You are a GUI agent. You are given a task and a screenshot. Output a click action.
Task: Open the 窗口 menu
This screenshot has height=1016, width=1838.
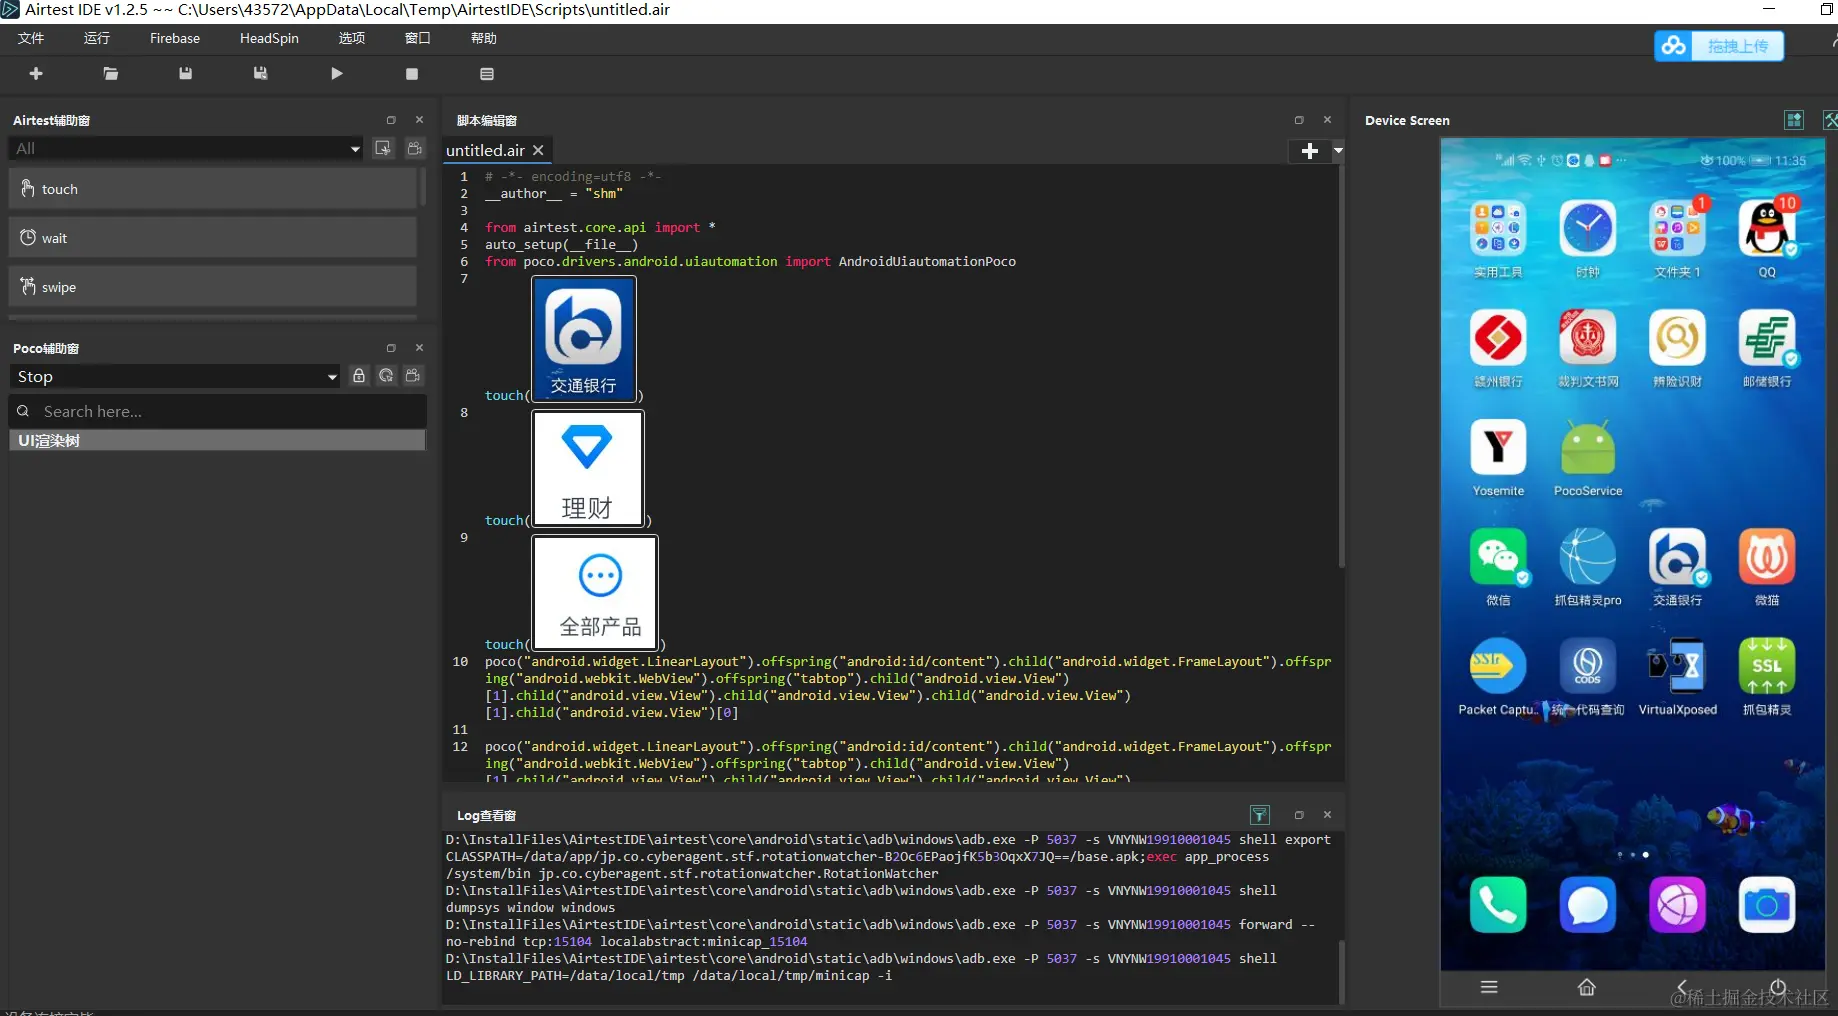click(418, 38)
